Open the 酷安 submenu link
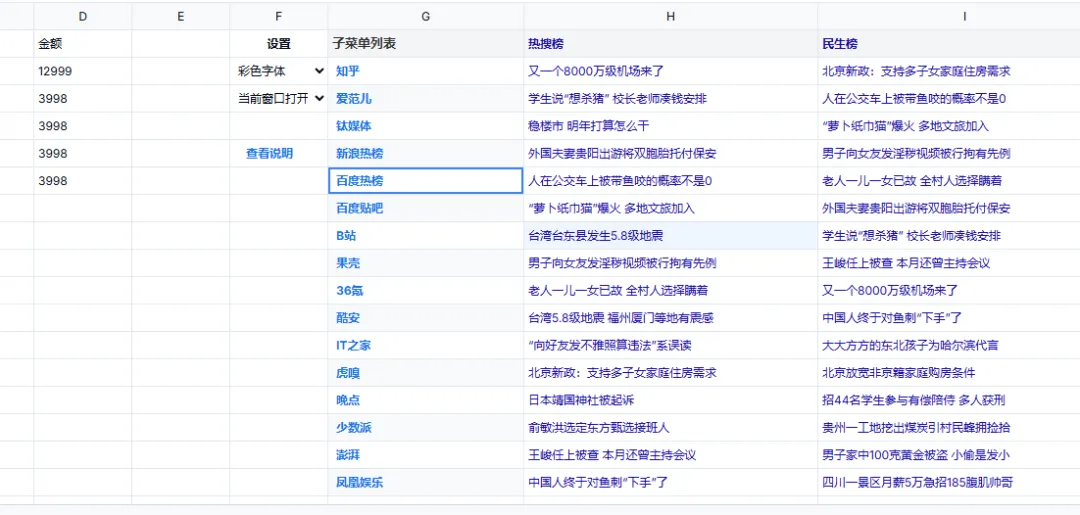Image resolution: width=1080 pixels, height=515 pixels. coord(348,318)
